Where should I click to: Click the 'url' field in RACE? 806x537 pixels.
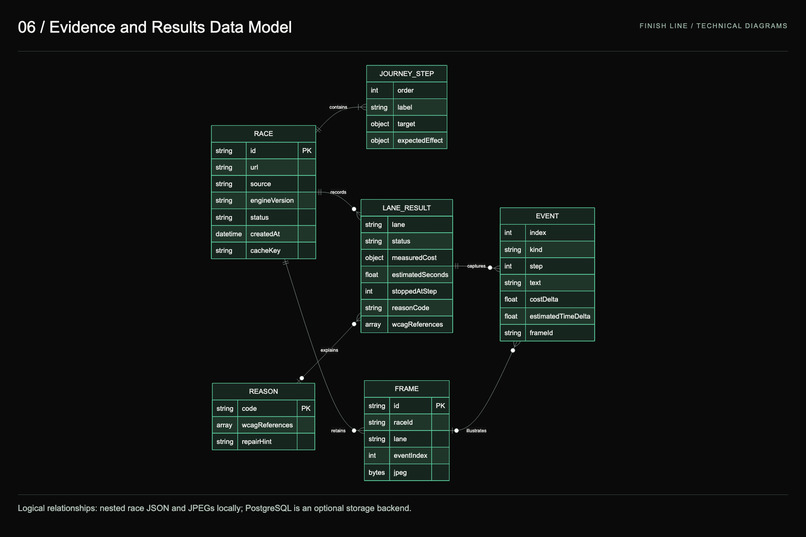tap(272, 167)
